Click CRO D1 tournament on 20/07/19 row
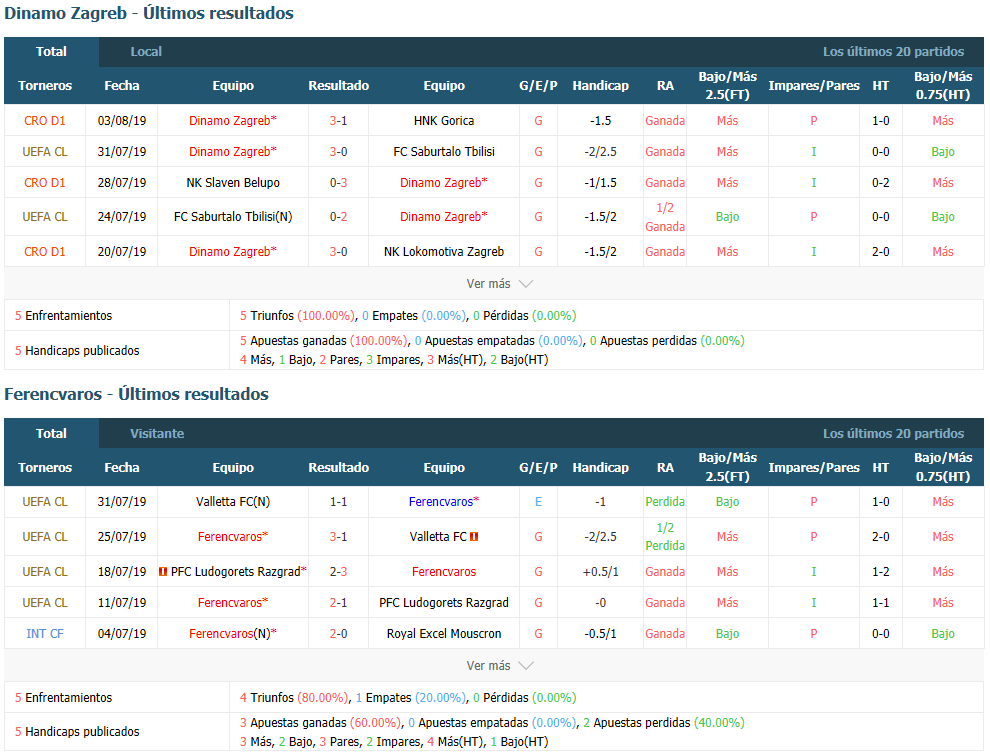Image resolution: width=990 pixels, height=754 pixels. (x=45, y=251)
